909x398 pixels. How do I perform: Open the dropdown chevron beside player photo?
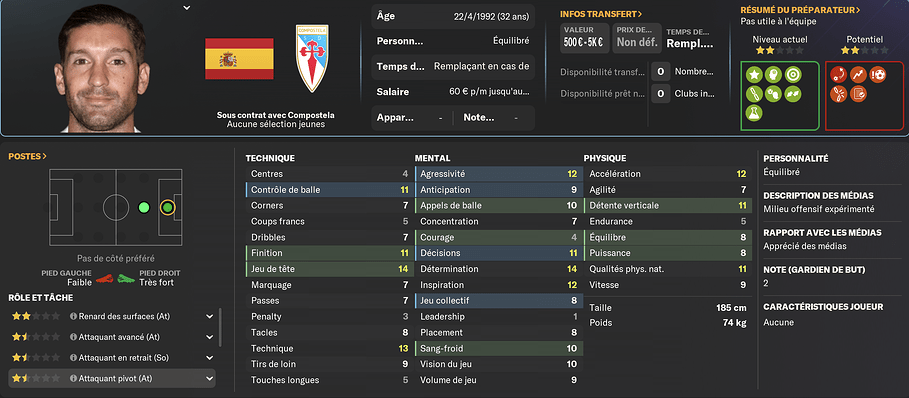click(x=186, y=8)
